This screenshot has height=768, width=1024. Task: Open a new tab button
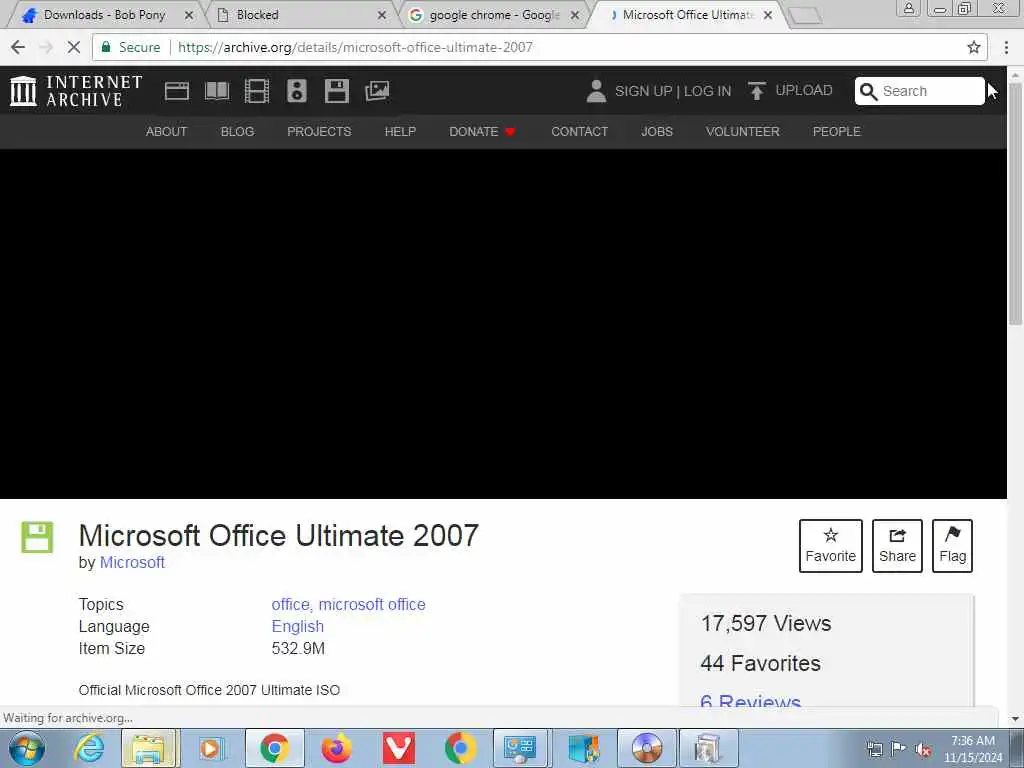tap(805, 16)
